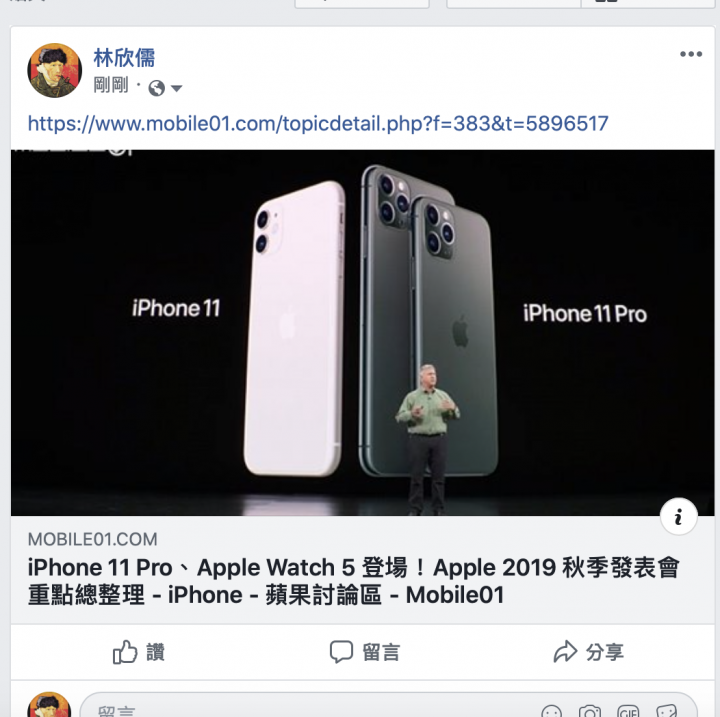The width and height of the screenshot is (720, 717).
Task: Open the GIF picker in comment box
Action: click(x=628, y=711)
